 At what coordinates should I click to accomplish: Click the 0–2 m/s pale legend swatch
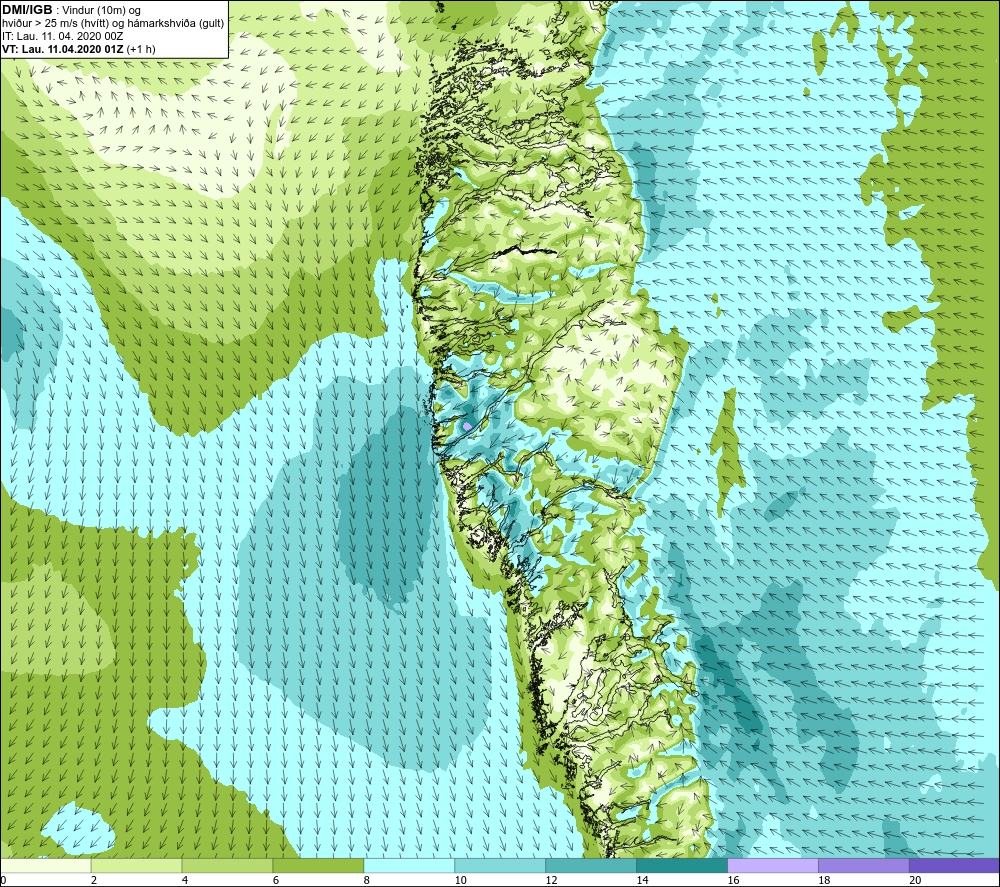pos(46,865)
